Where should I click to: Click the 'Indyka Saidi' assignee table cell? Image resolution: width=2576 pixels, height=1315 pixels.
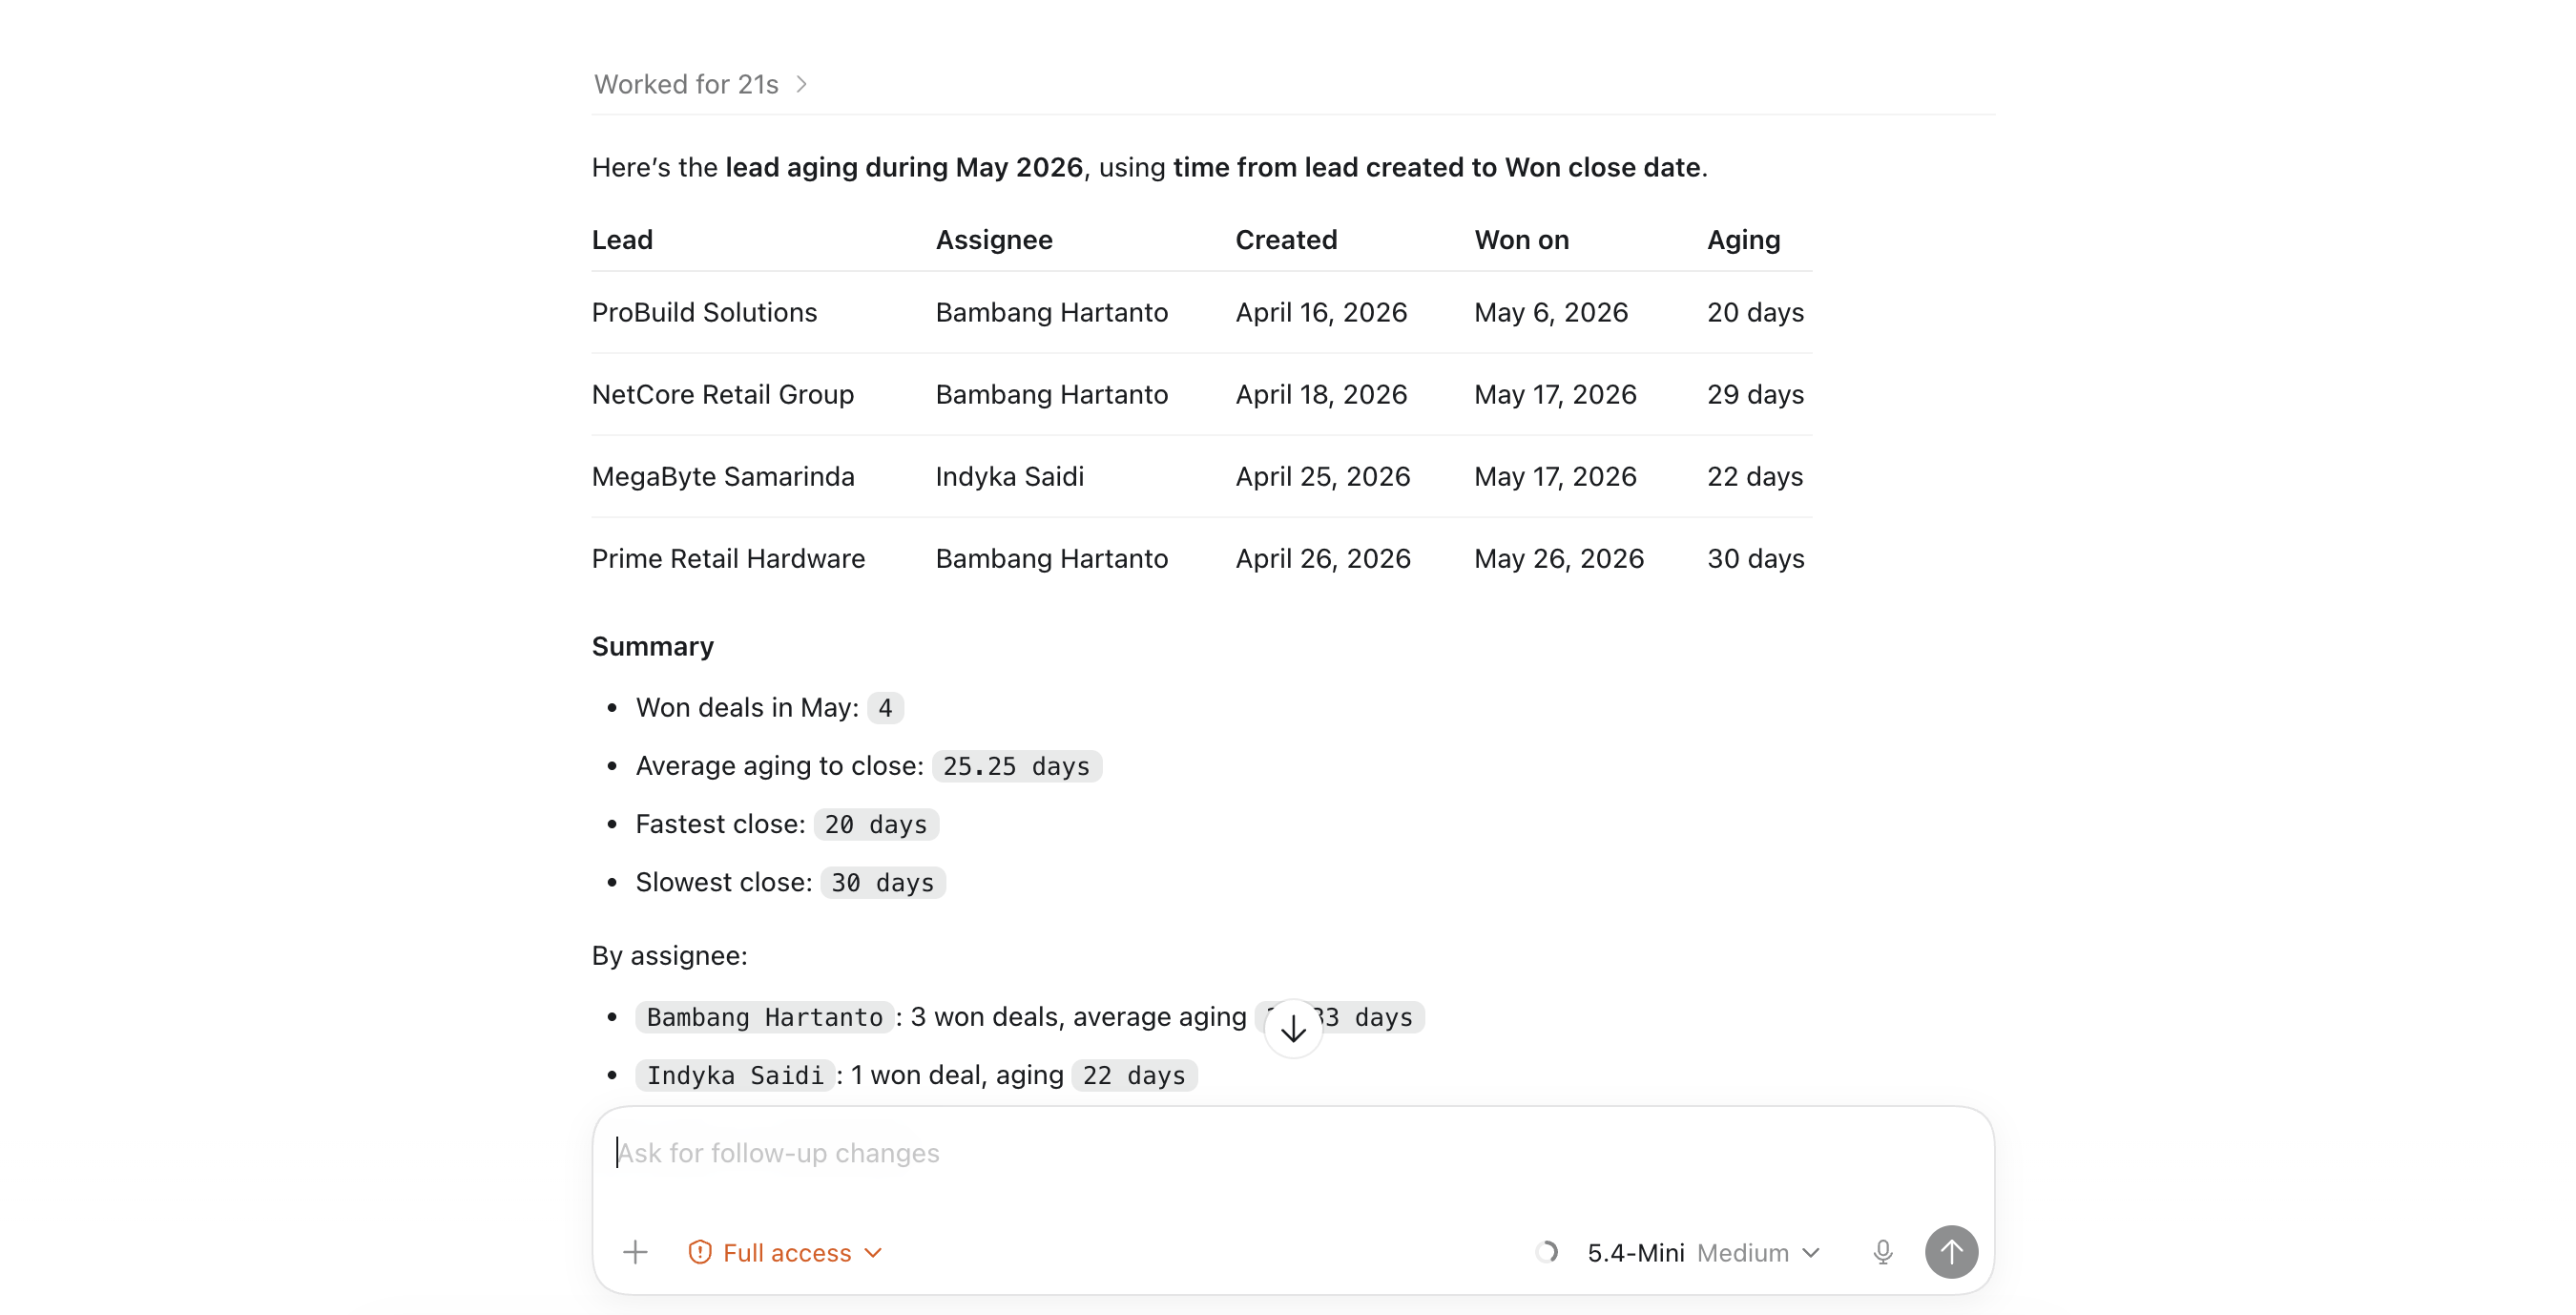pos(1010,476)
